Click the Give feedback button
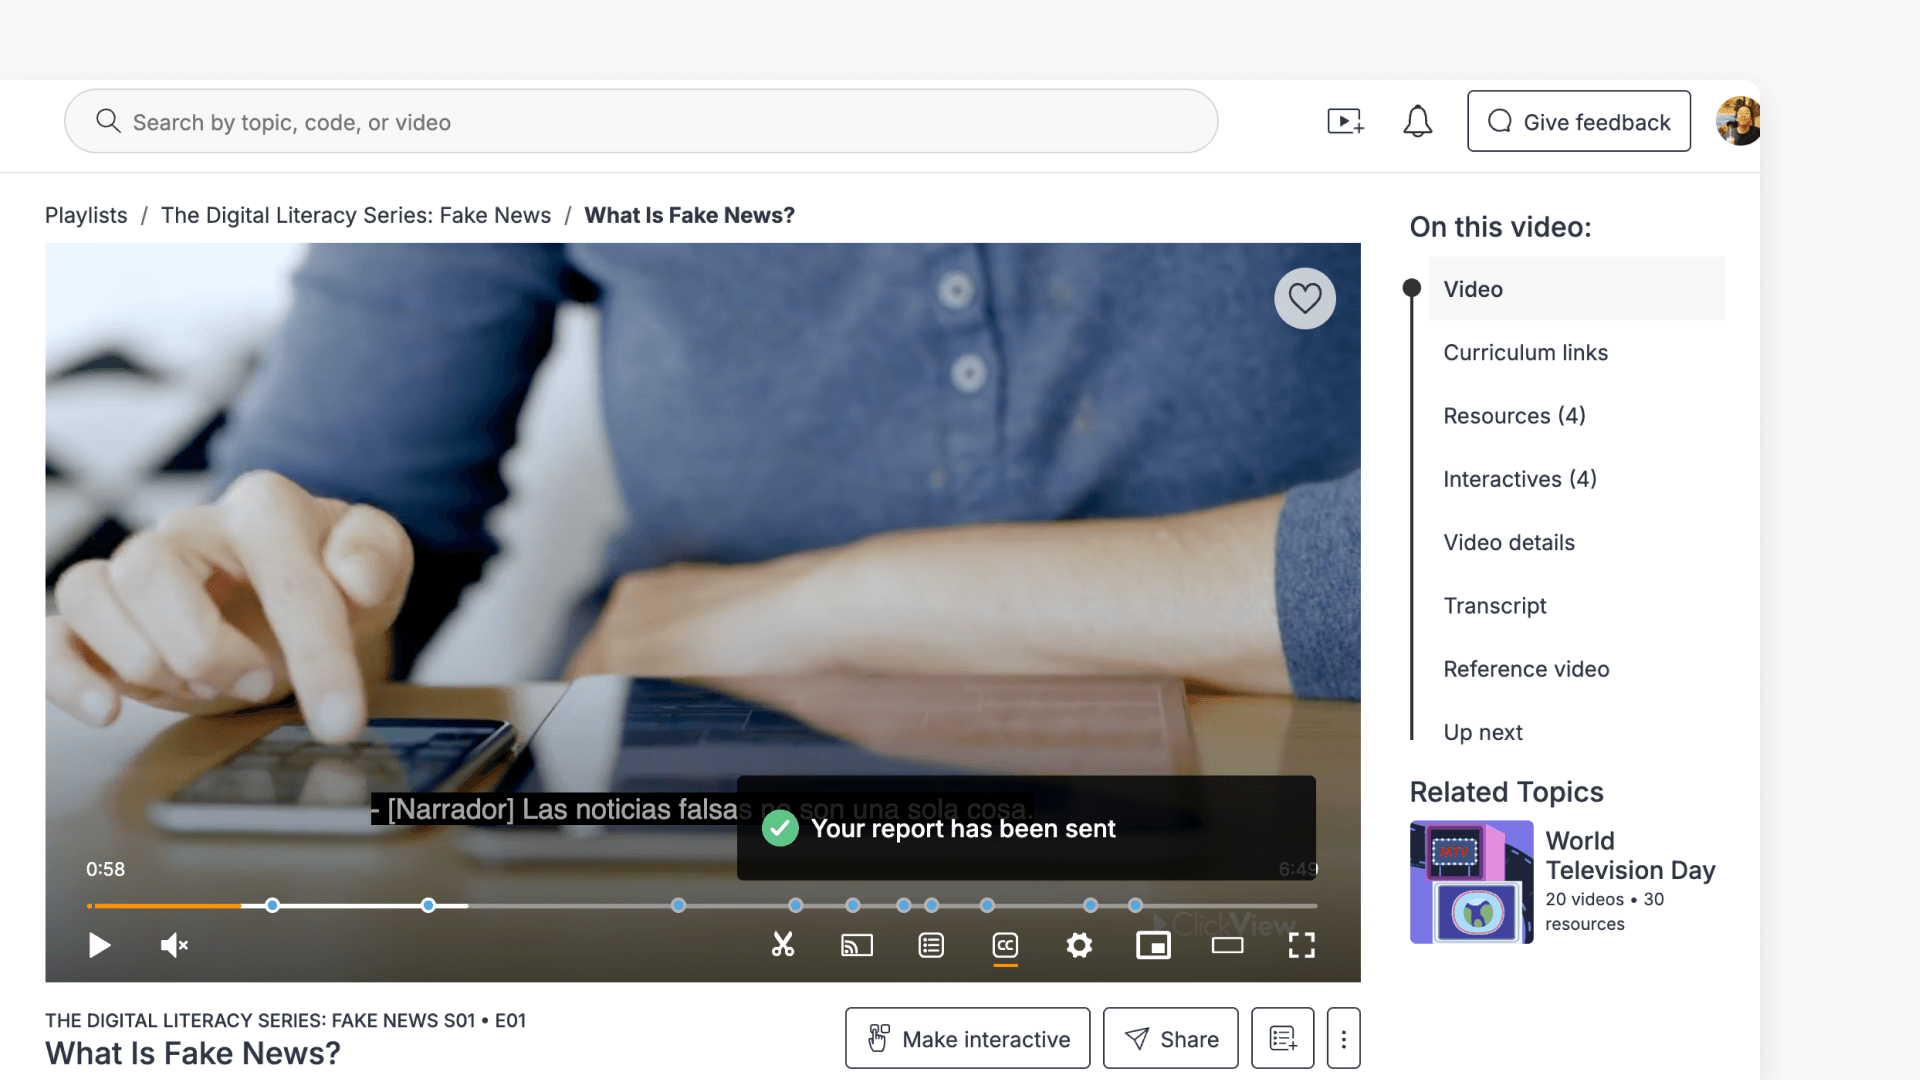 [1579, 122]
